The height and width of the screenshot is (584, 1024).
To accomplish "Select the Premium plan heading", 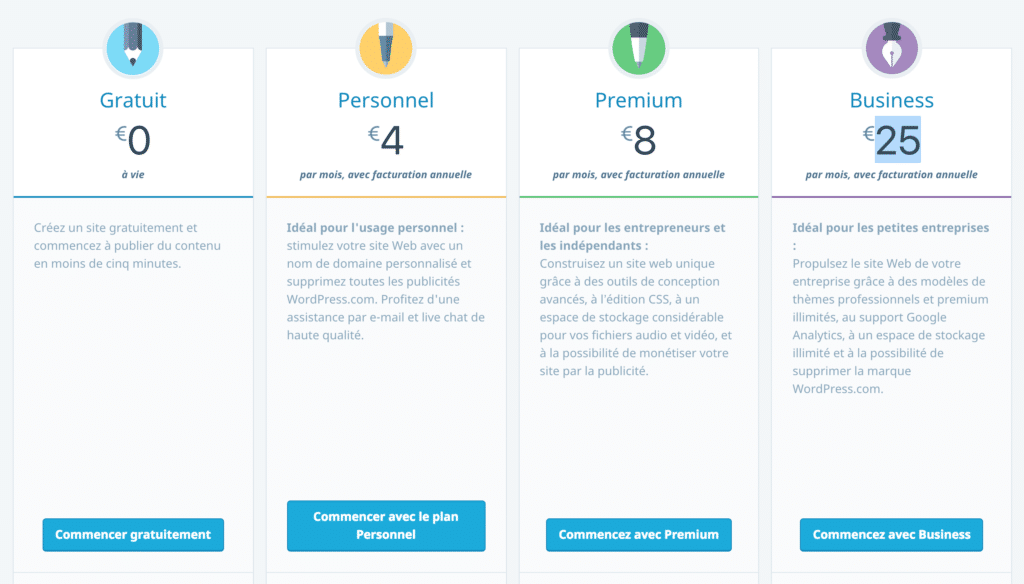I will coord(639,100).
